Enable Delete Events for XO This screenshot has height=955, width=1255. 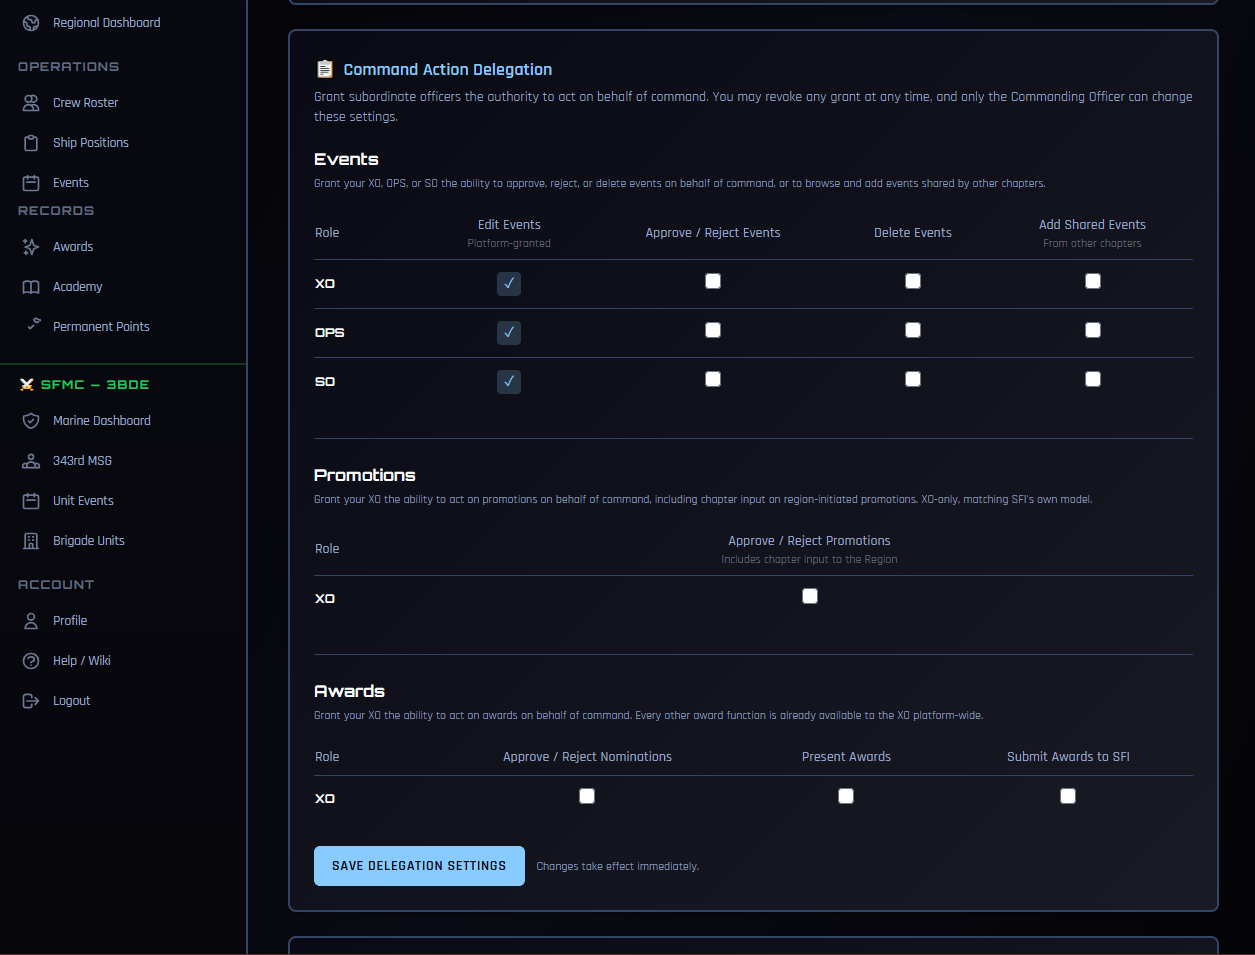click(913, 281)
